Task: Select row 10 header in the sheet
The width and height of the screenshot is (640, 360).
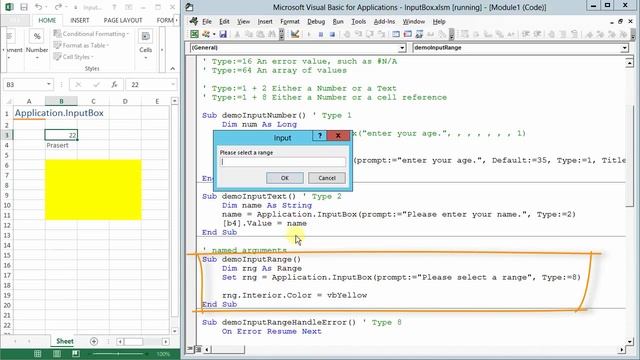Action: [x=7, y=205]
